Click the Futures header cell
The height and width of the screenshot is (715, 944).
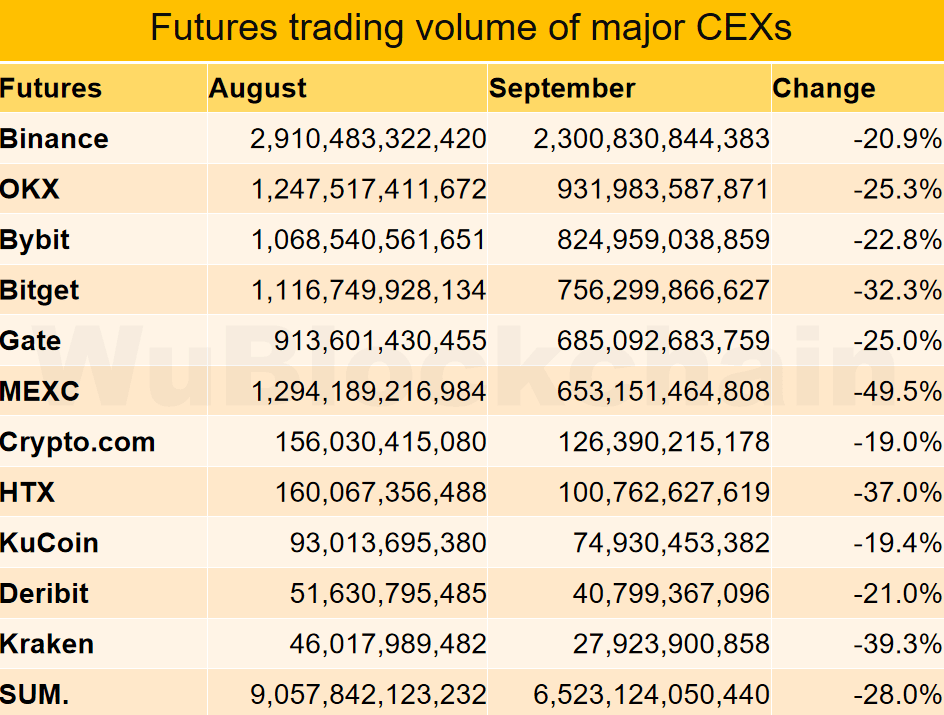pyautogui.click(x=51, y=88)
